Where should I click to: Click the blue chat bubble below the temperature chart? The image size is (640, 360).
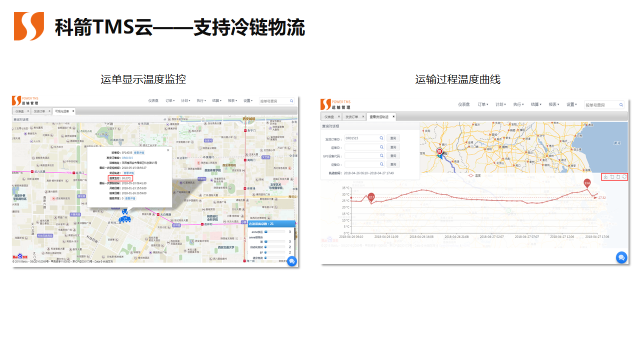[x=621, y=258]
